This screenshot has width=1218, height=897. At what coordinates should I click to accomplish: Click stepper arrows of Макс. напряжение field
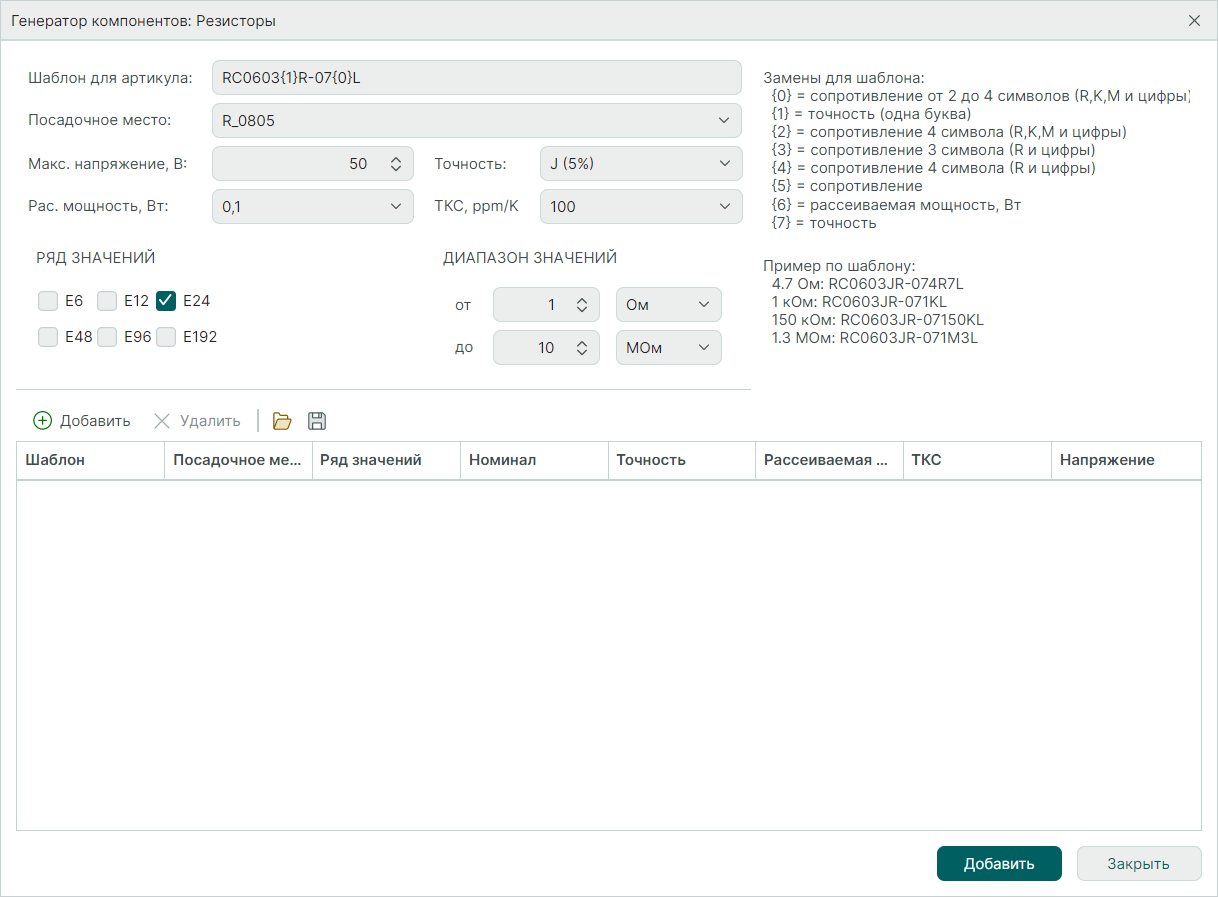point(395,164)
